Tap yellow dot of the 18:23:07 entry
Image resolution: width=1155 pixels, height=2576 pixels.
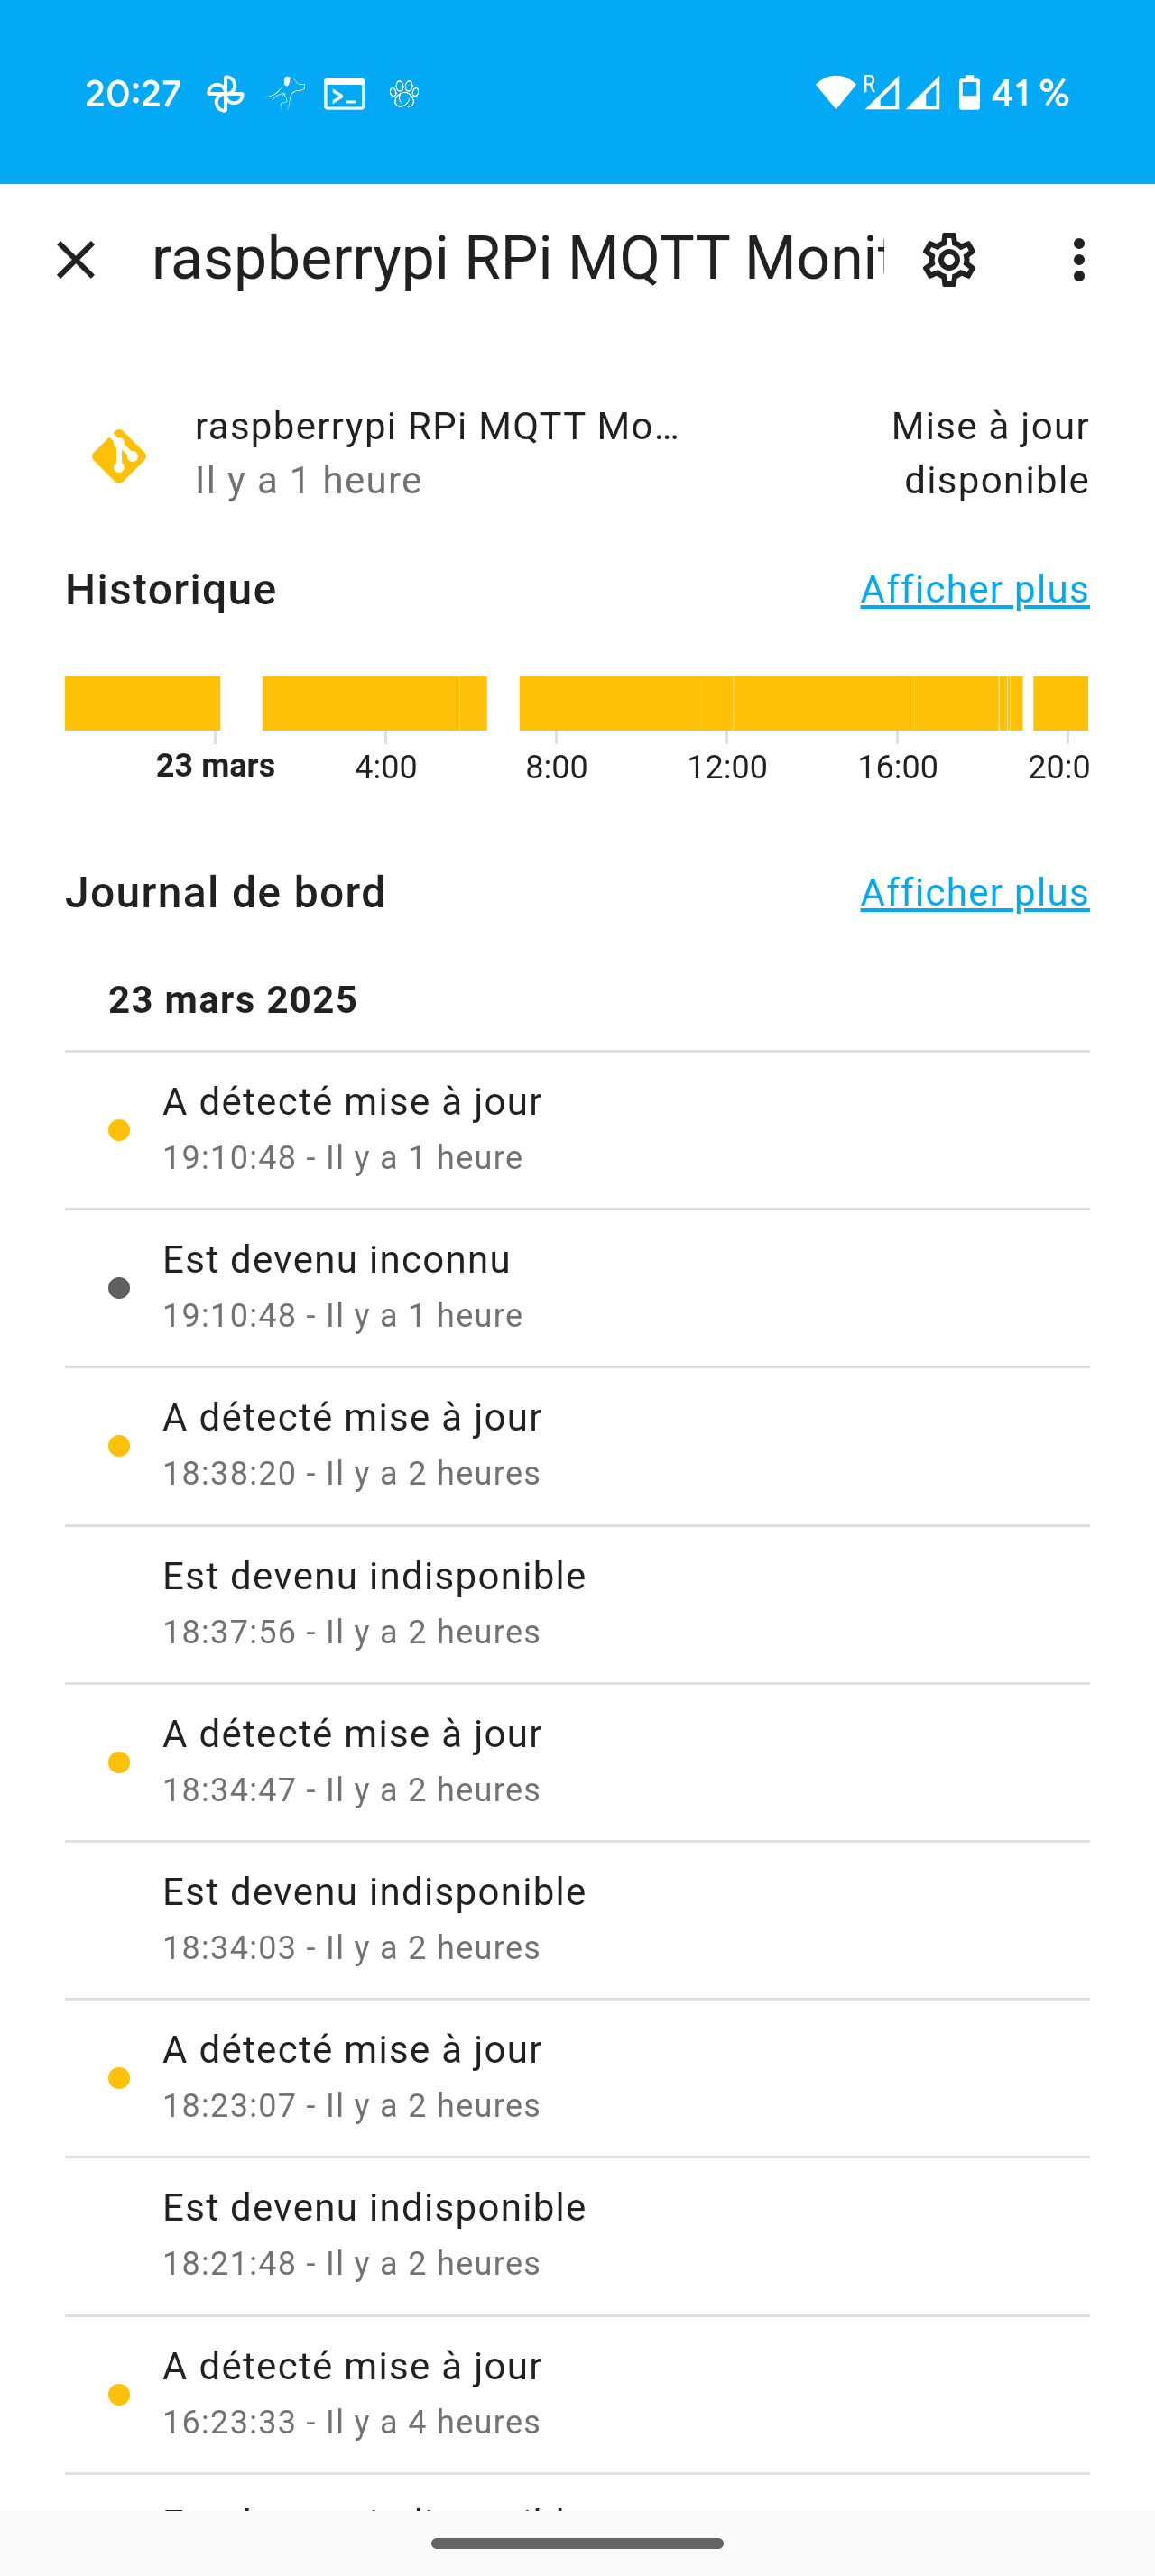click(x=119, y=2078)
